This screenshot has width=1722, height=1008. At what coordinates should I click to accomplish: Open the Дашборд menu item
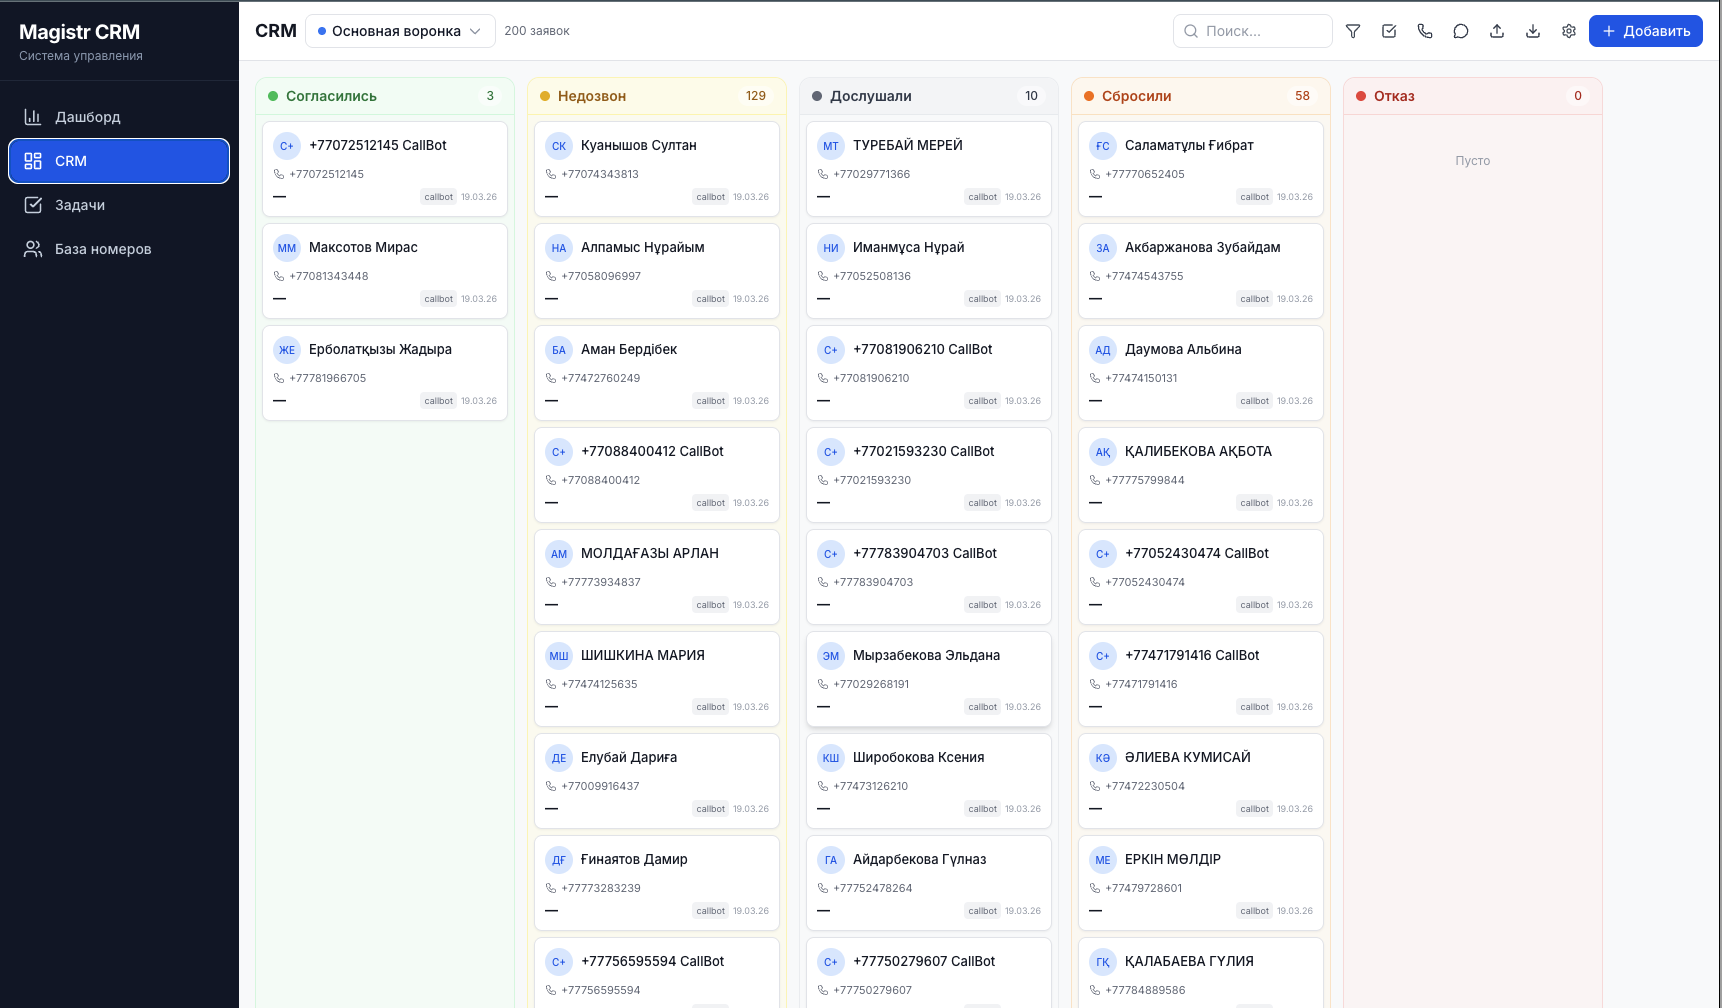(119, 117)
